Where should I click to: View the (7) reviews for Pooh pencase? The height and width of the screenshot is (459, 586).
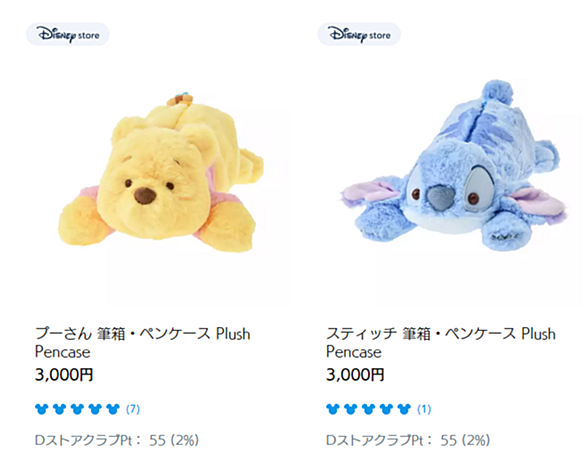[133, 409]
